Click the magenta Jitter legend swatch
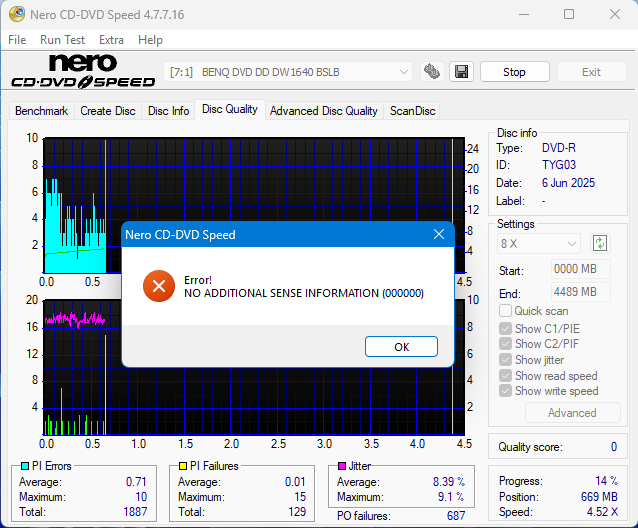The width and height of the screenshot is (638, 528). coord(342,466)
